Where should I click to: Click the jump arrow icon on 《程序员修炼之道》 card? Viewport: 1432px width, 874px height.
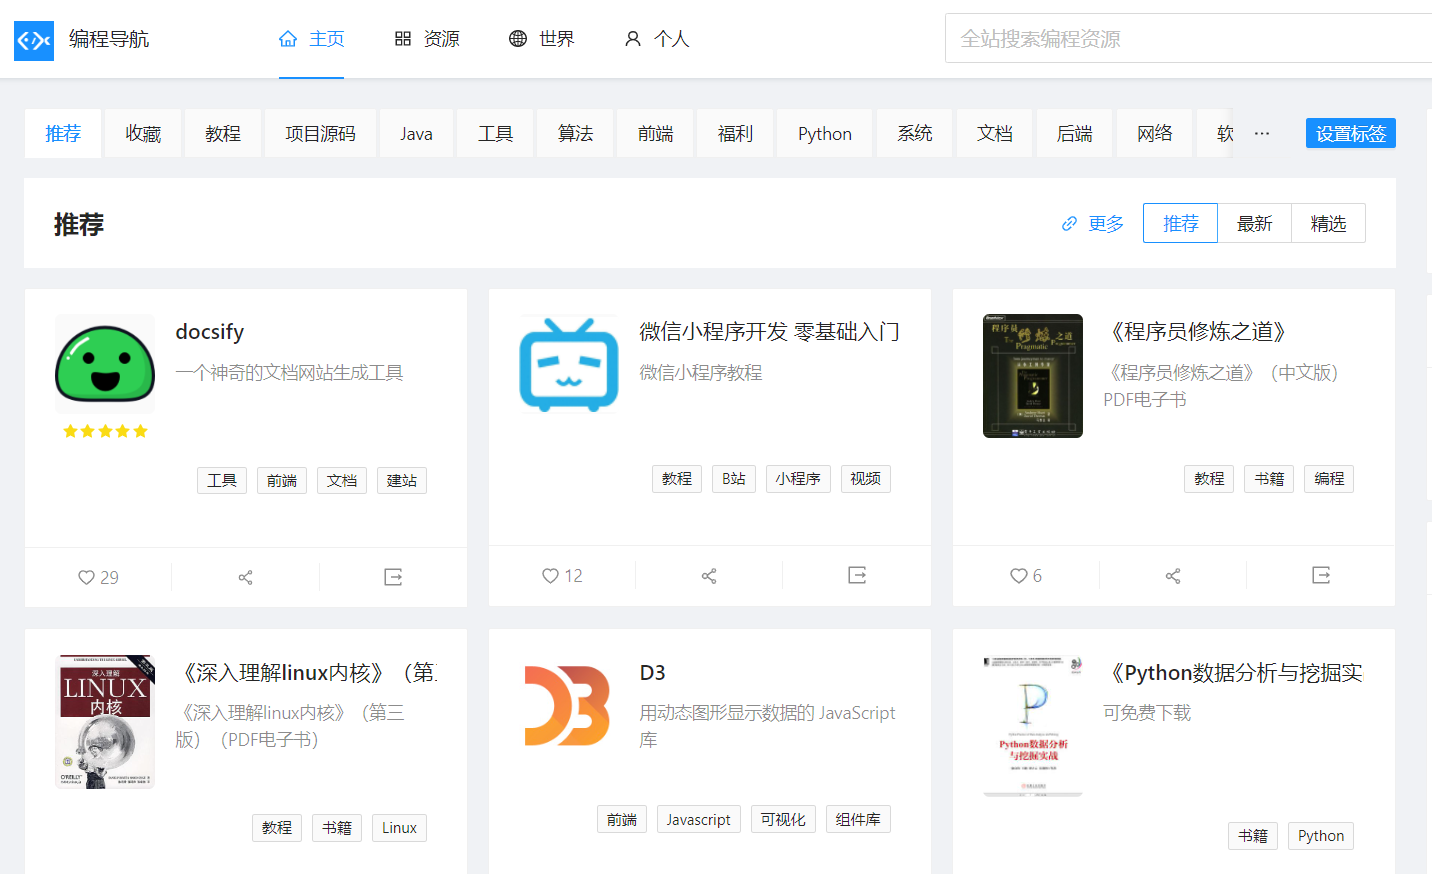click(1321, 575)
